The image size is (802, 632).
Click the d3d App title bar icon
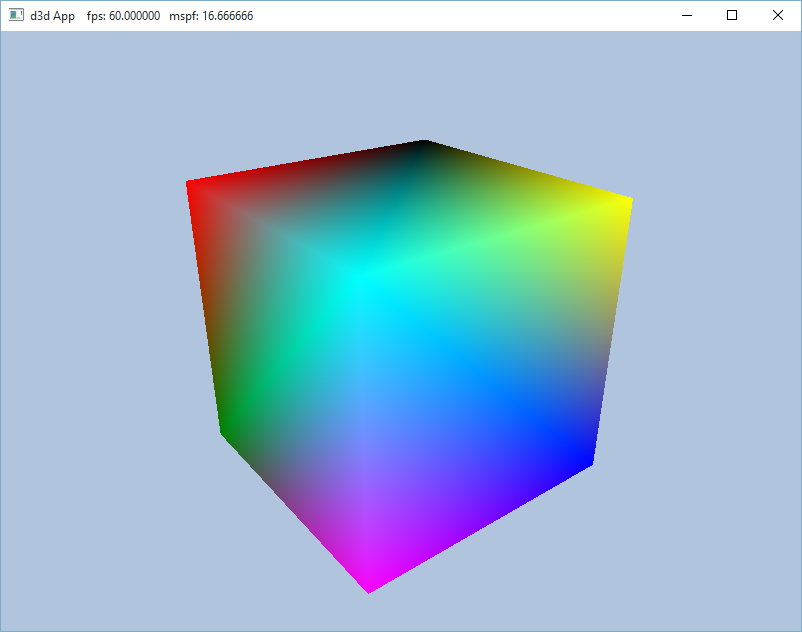pyautogui.click(x=16, y=16)
